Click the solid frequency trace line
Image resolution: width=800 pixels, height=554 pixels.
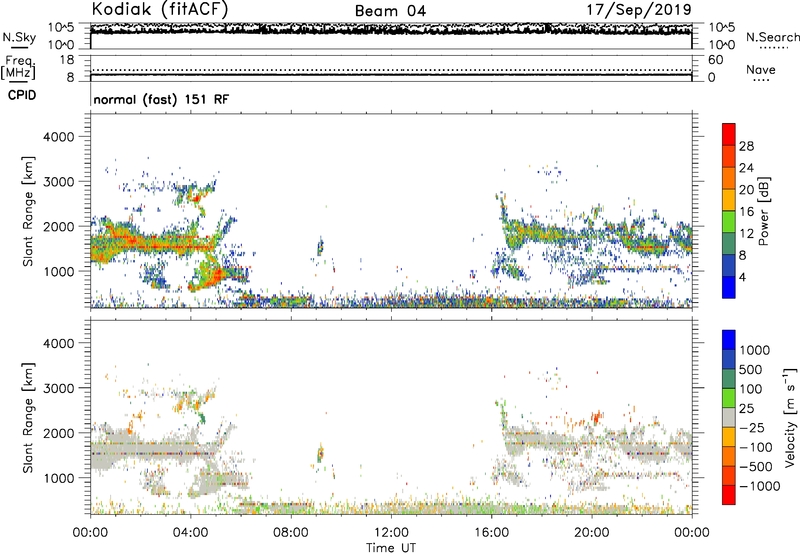(x=391, y=75)
